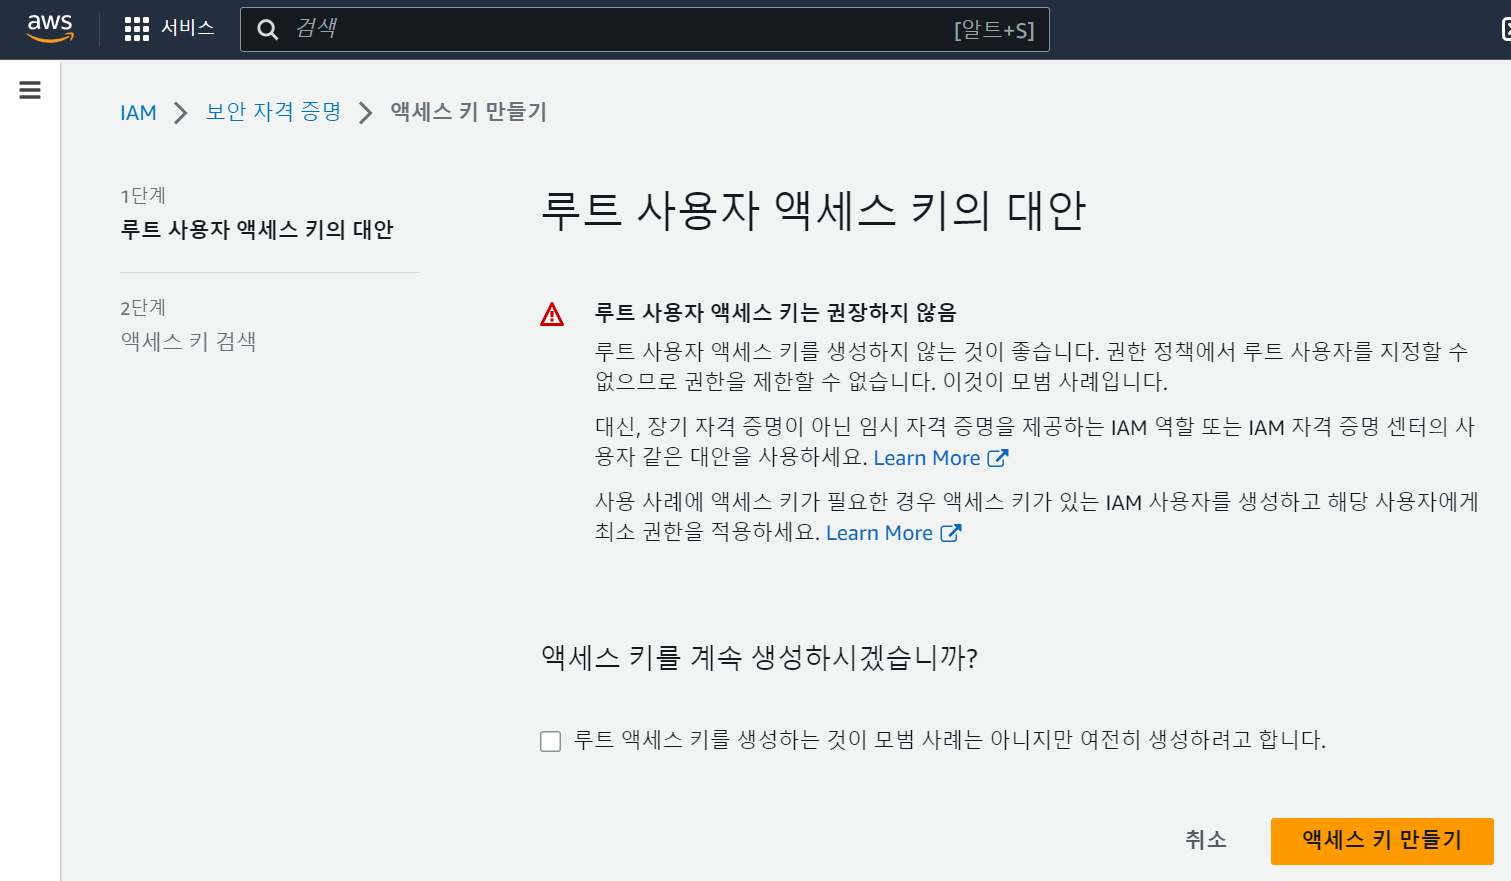
Task: Click the 서비스 label in top bar
Action: point(188,28)
